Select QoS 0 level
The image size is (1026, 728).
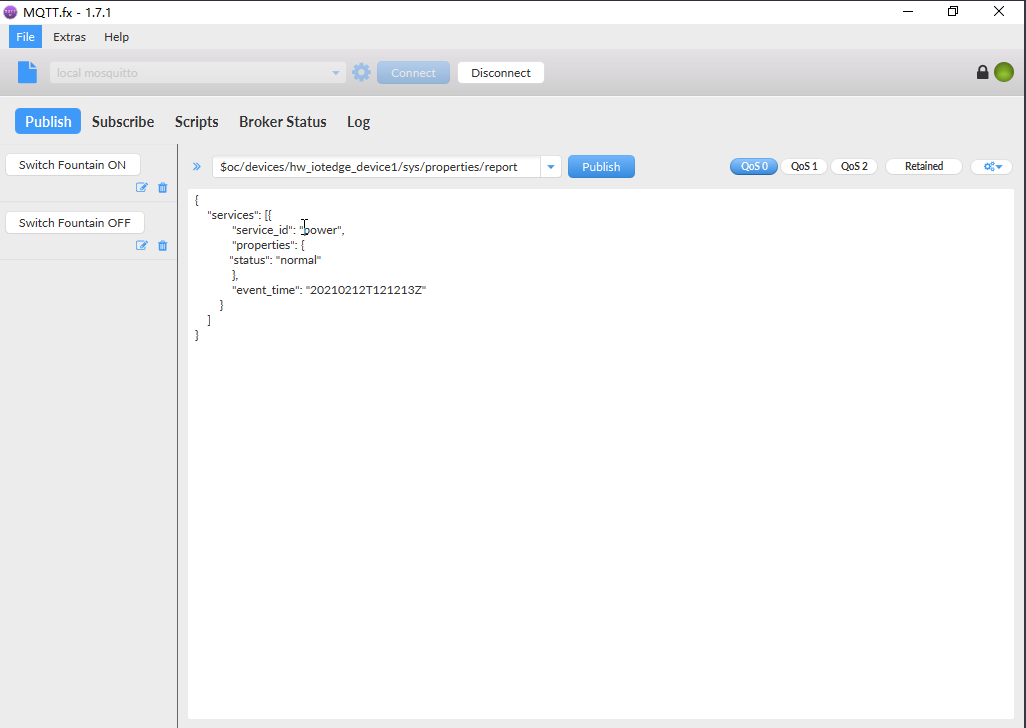(x=754, y=166)
